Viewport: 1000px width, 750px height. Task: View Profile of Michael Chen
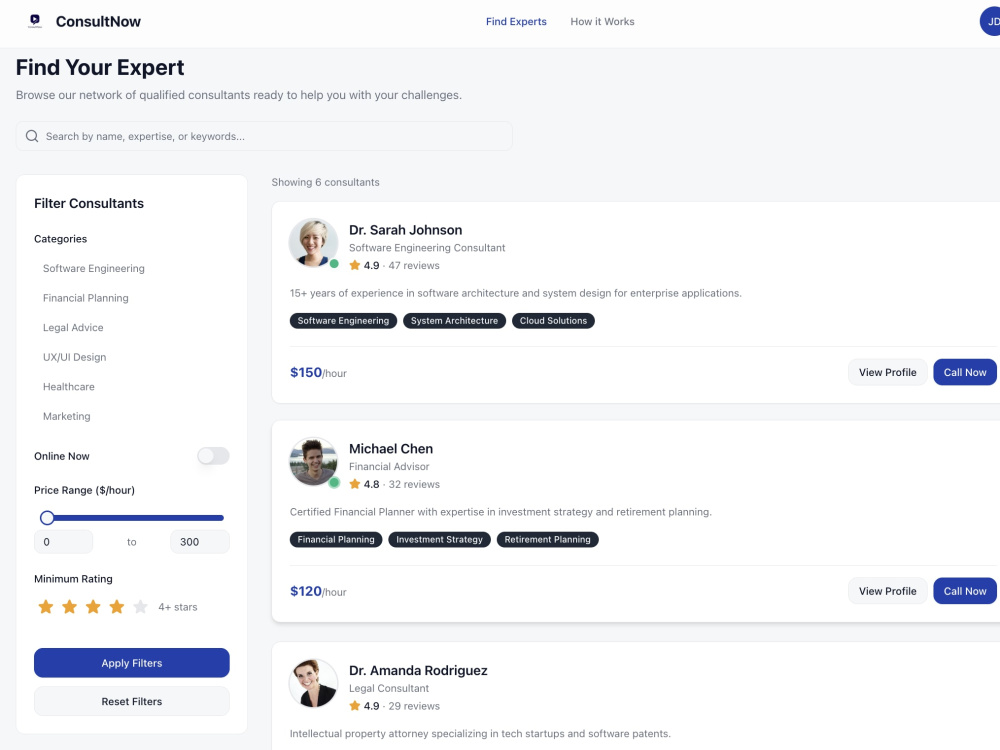887,591
